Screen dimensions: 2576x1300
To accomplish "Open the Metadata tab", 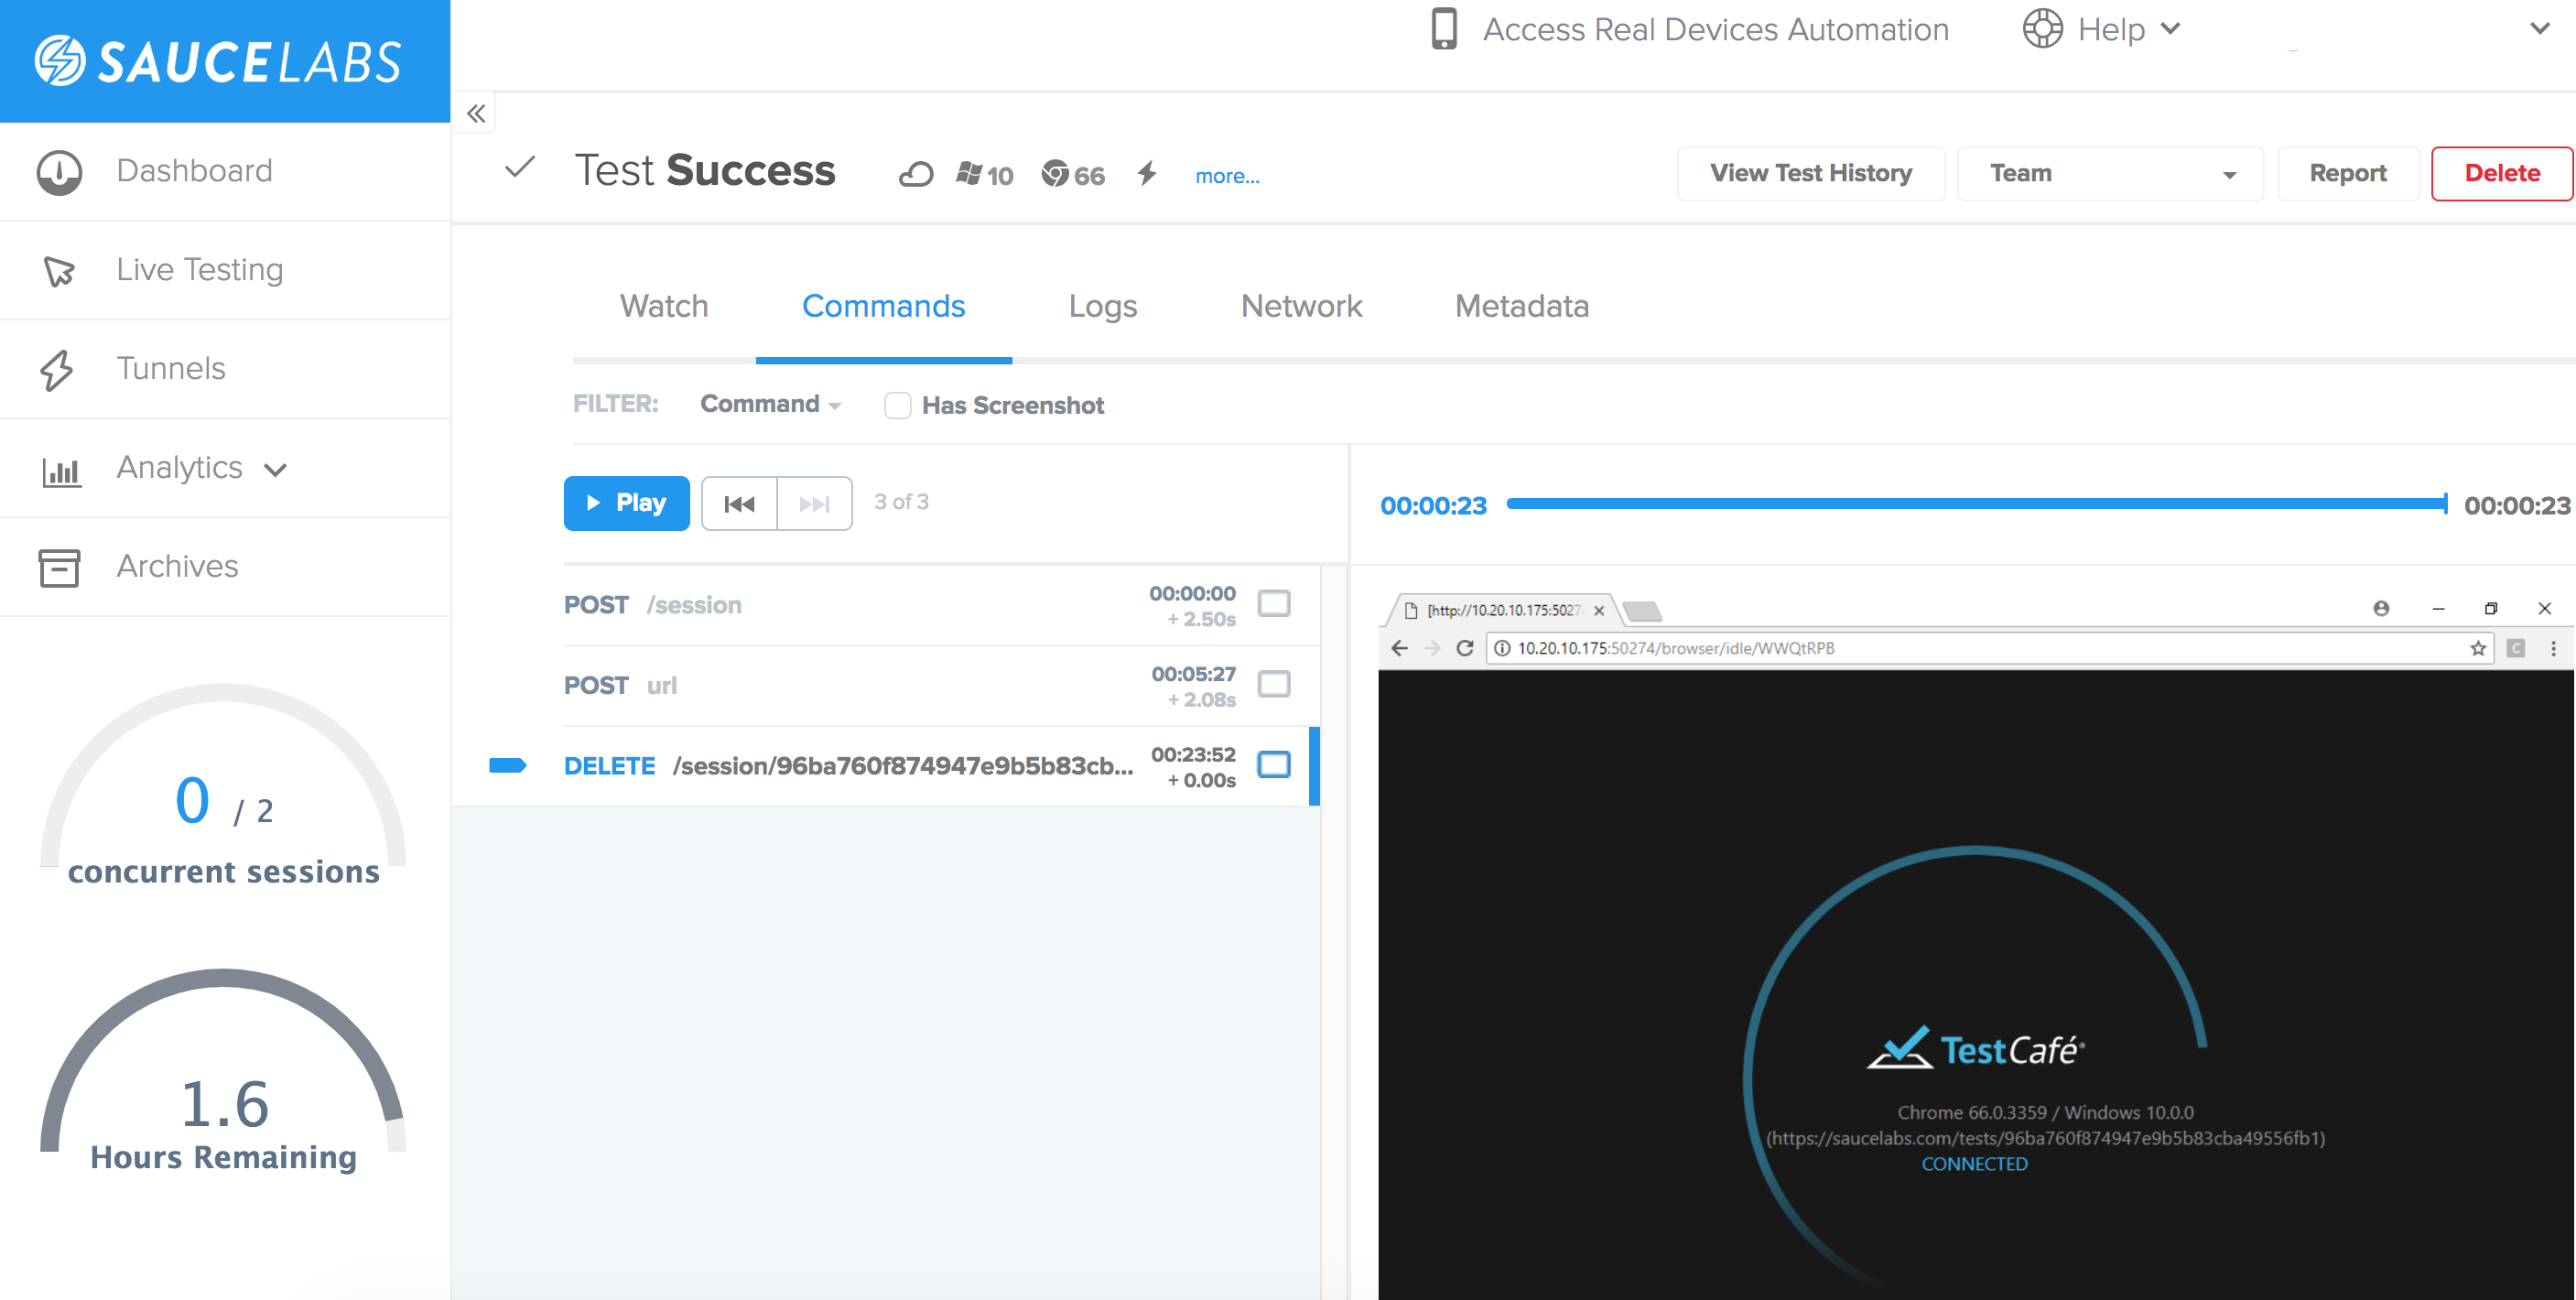I will [x=1521, y=306].
